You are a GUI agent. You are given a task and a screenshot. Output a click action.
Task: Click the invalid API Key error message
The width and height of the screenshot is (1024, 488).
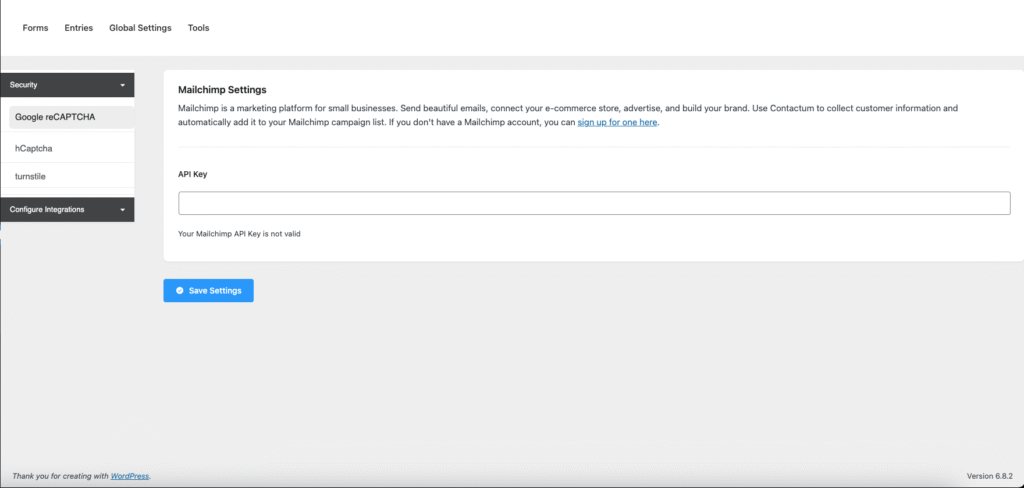pyautogui.click(x=239, y=234)
